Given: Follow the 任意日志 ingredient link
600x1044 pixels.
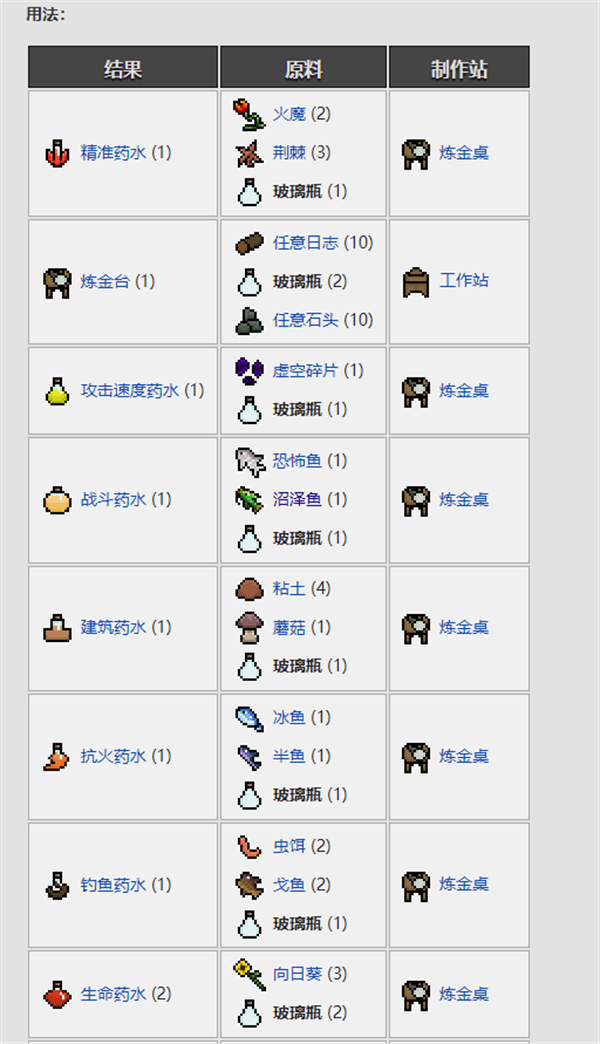Looking at the screenshot, I should [306, 242].
